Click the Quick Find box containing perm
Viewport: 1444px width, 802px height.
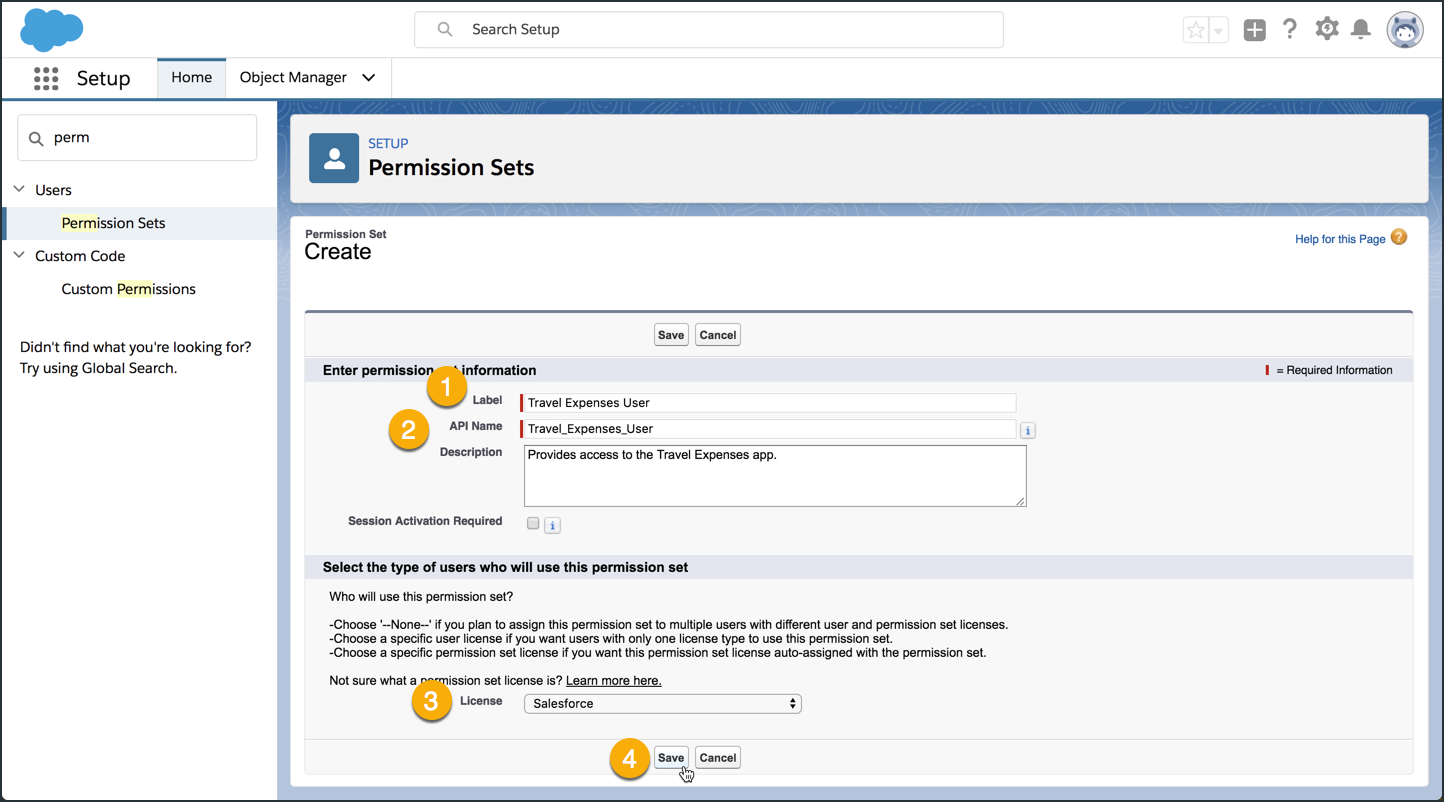[137, 138]
